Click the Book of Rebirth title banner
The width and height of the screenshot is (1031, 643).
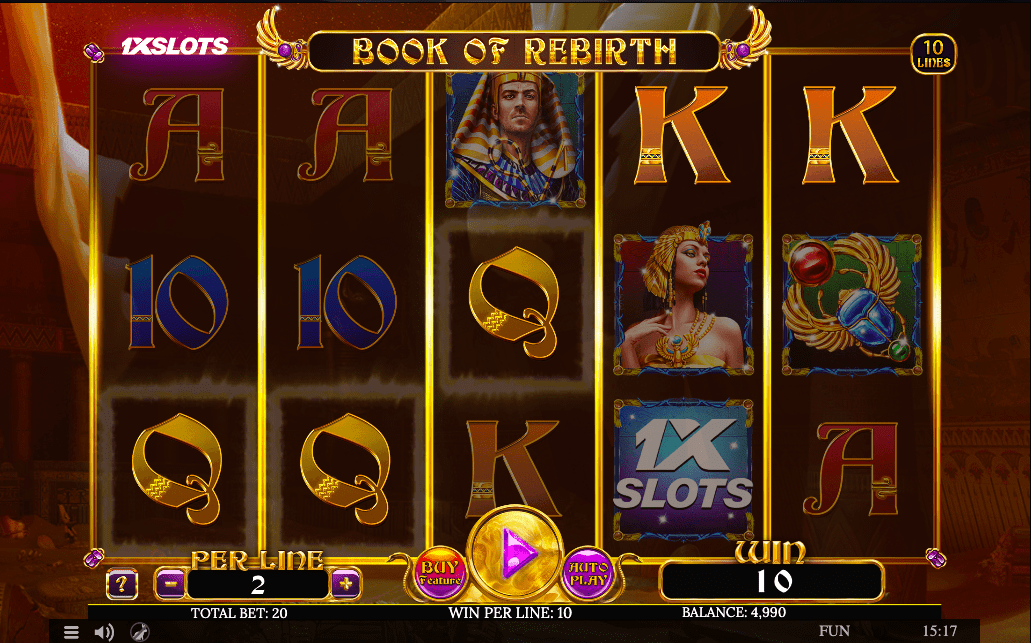[x=514, y=51]
